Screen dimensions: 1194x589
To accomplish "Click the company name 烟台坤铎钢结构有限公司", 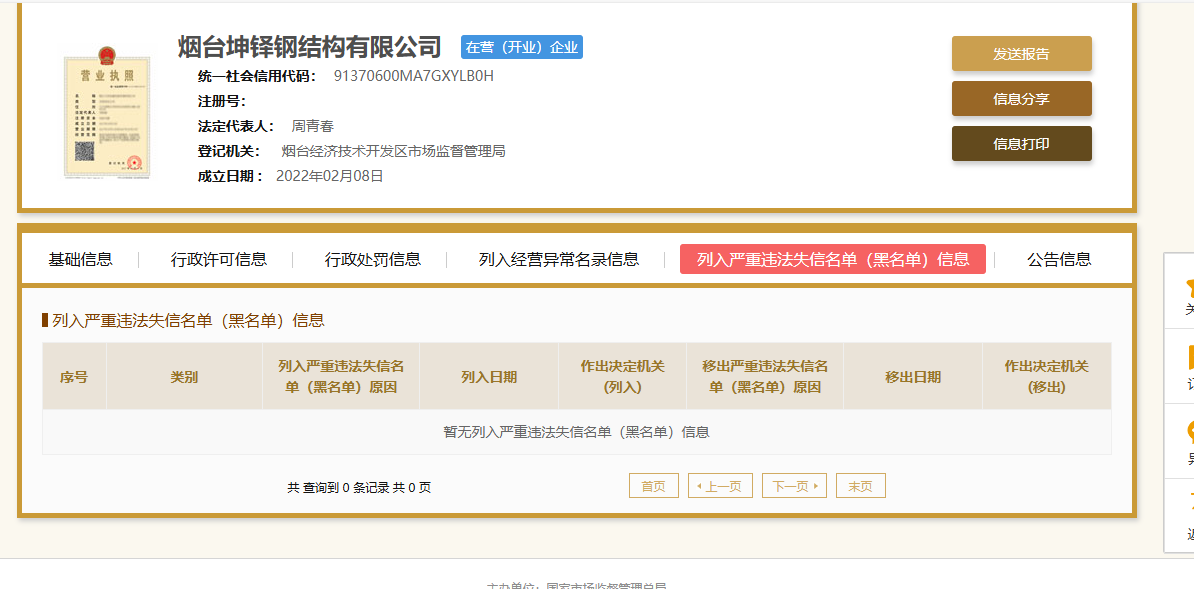I will [x=309, y=46].
